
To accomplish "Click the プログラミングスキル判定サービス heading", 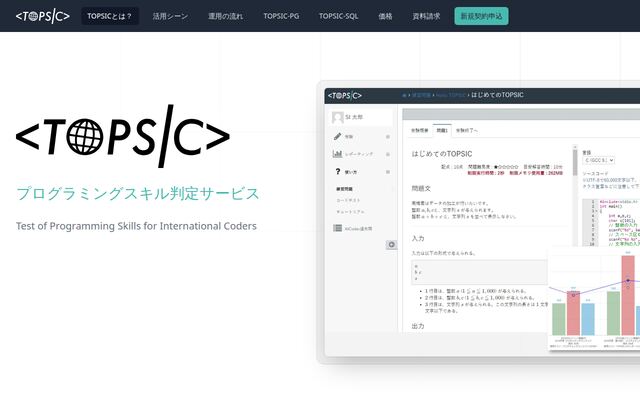I will (x=138, y=193).
